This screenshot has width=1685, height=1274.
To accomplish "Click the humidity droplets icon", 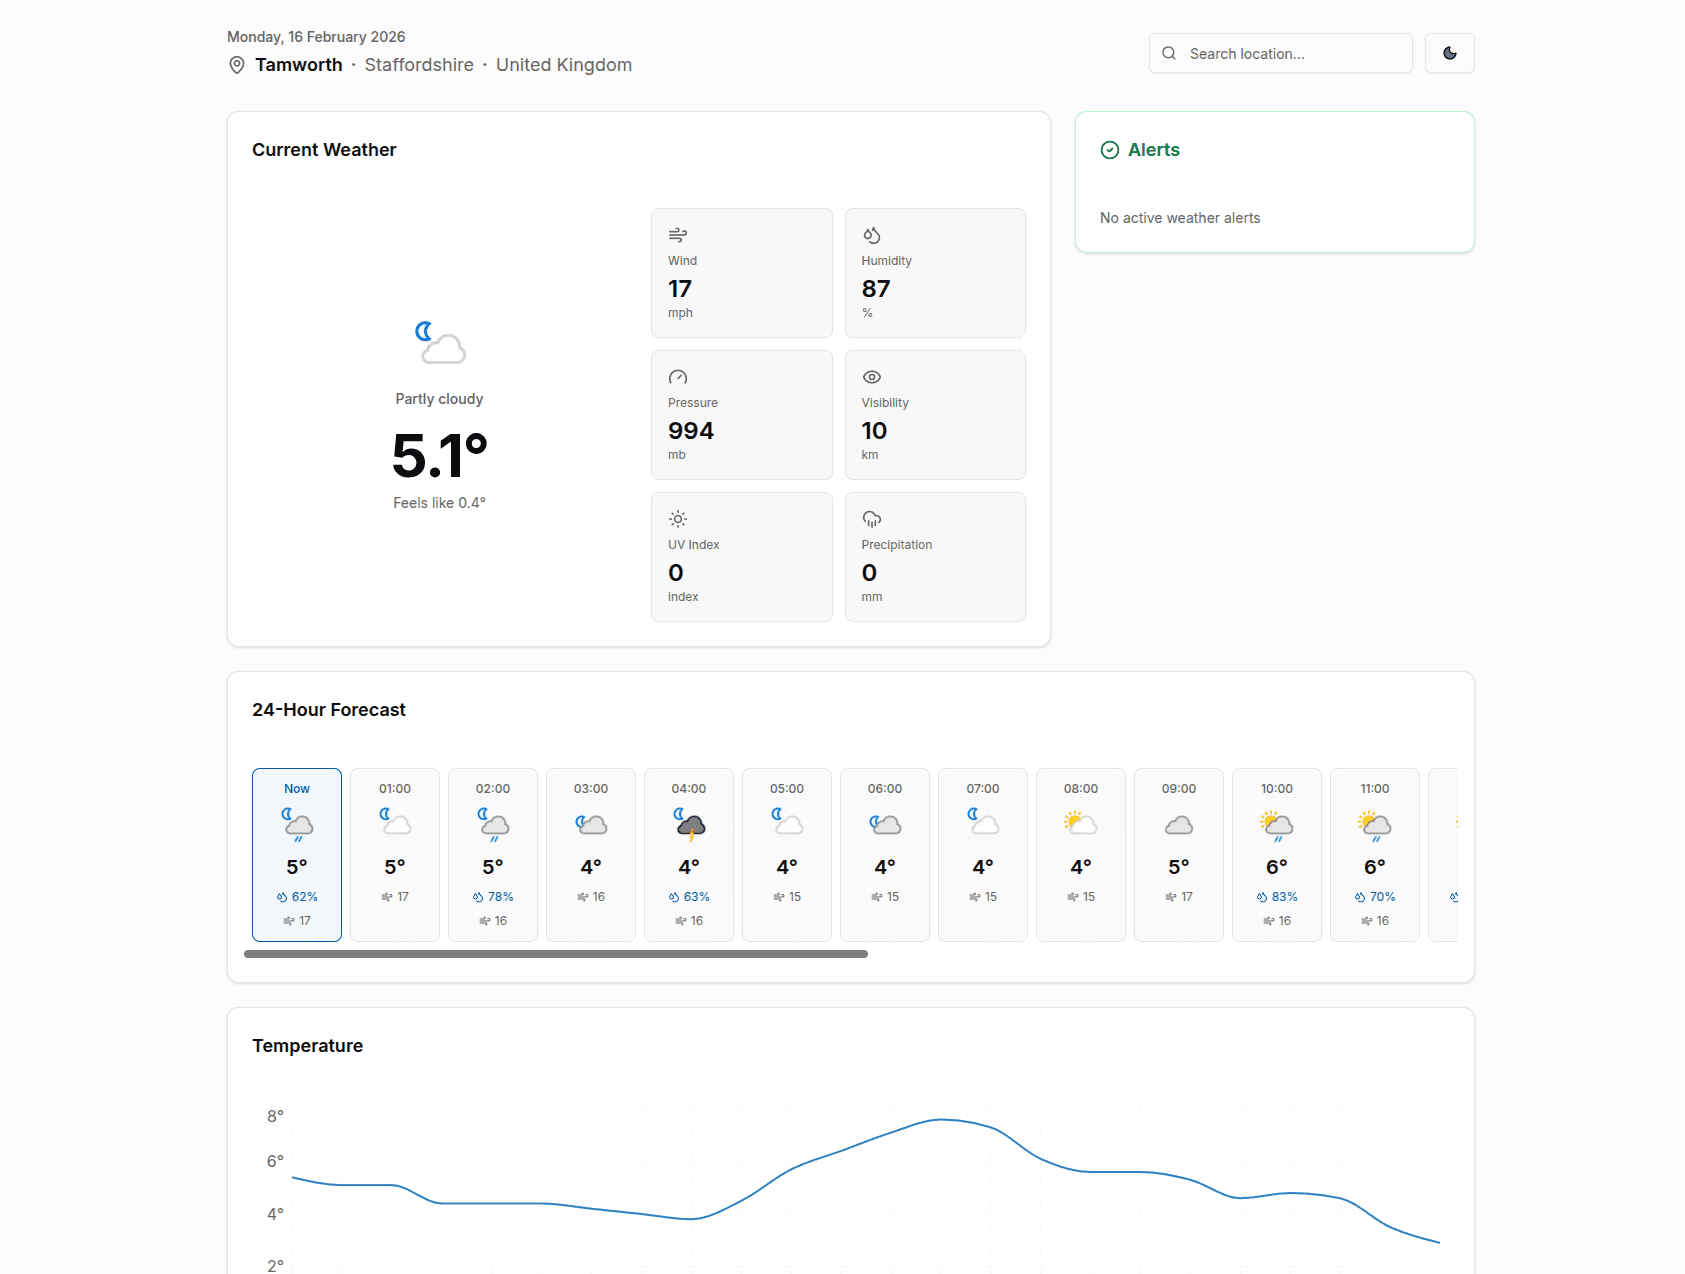I will [871, 234].
